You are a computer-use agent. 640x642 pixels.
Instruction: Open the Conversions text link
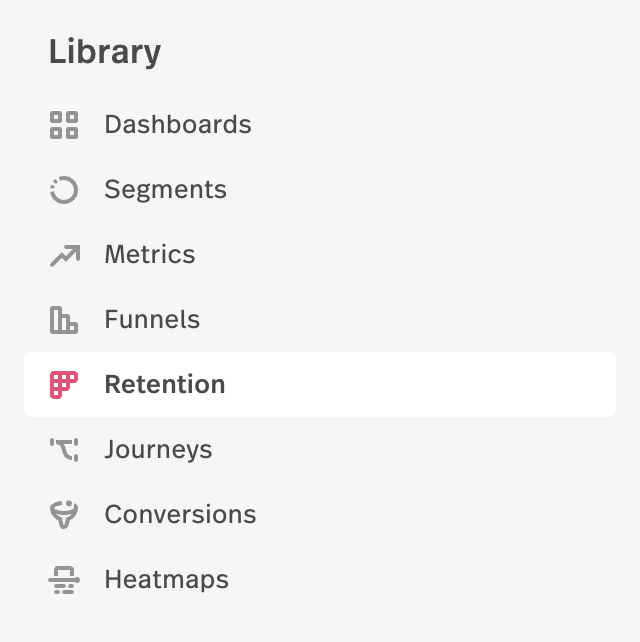[x=180, y=514]
